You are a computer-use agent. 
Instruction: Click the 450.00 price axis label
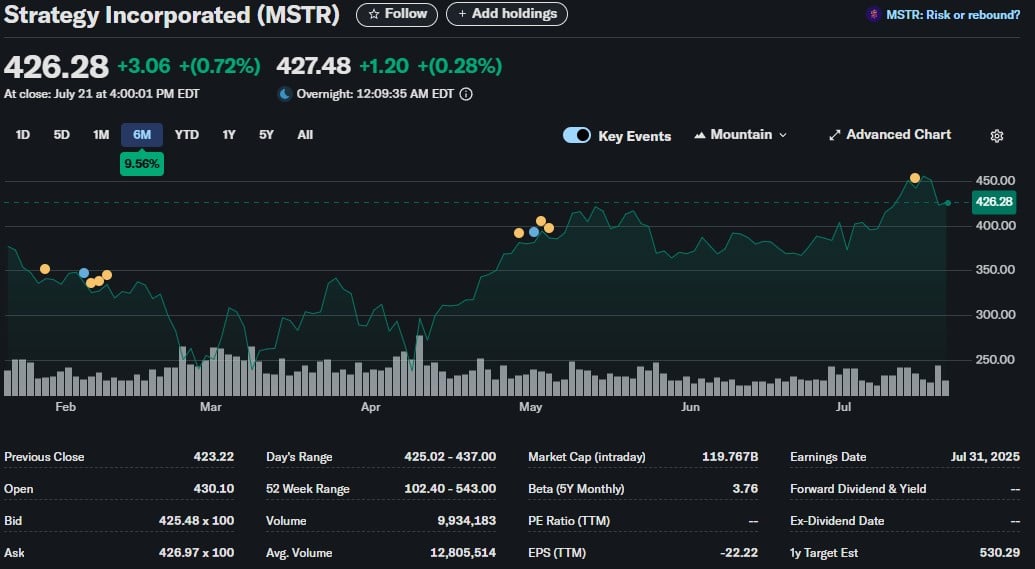(x=995, y=180)
